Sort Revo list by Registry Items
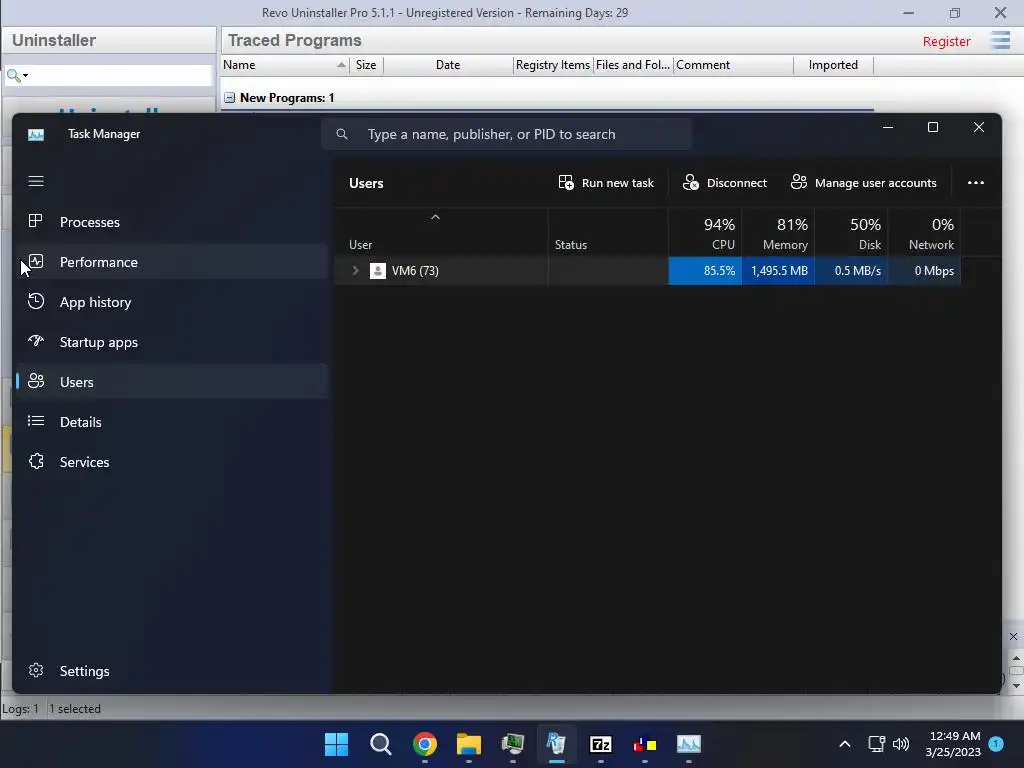The image size is (1024, 768). pyautogui.click(x=553, y=65)
